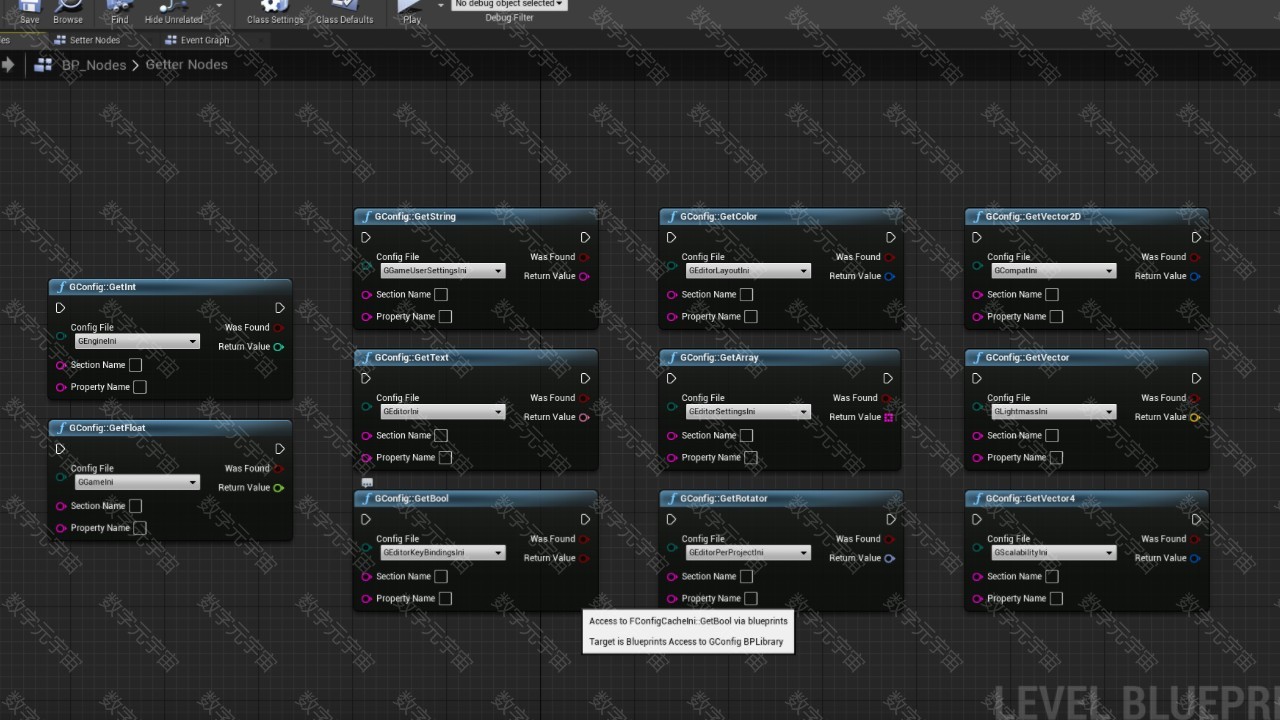Open GConfig::GetVector Config File dropdown
Viewport: 1280px width, 720px height.
pyautogui.click(x=1053, y=412)
